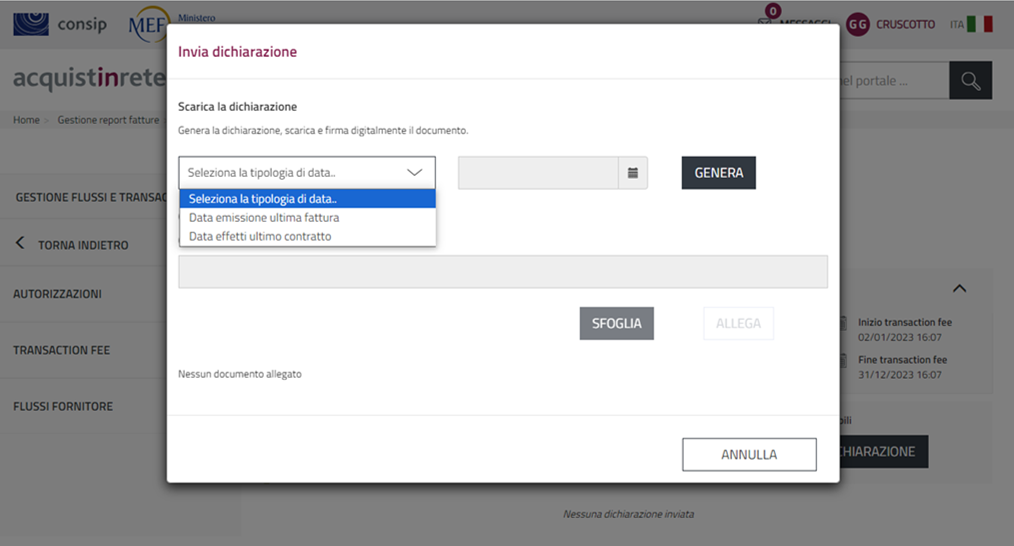Screen dimensions: 1014x546
Task: Open the Messaggi envelope icon
Action: 766,24
